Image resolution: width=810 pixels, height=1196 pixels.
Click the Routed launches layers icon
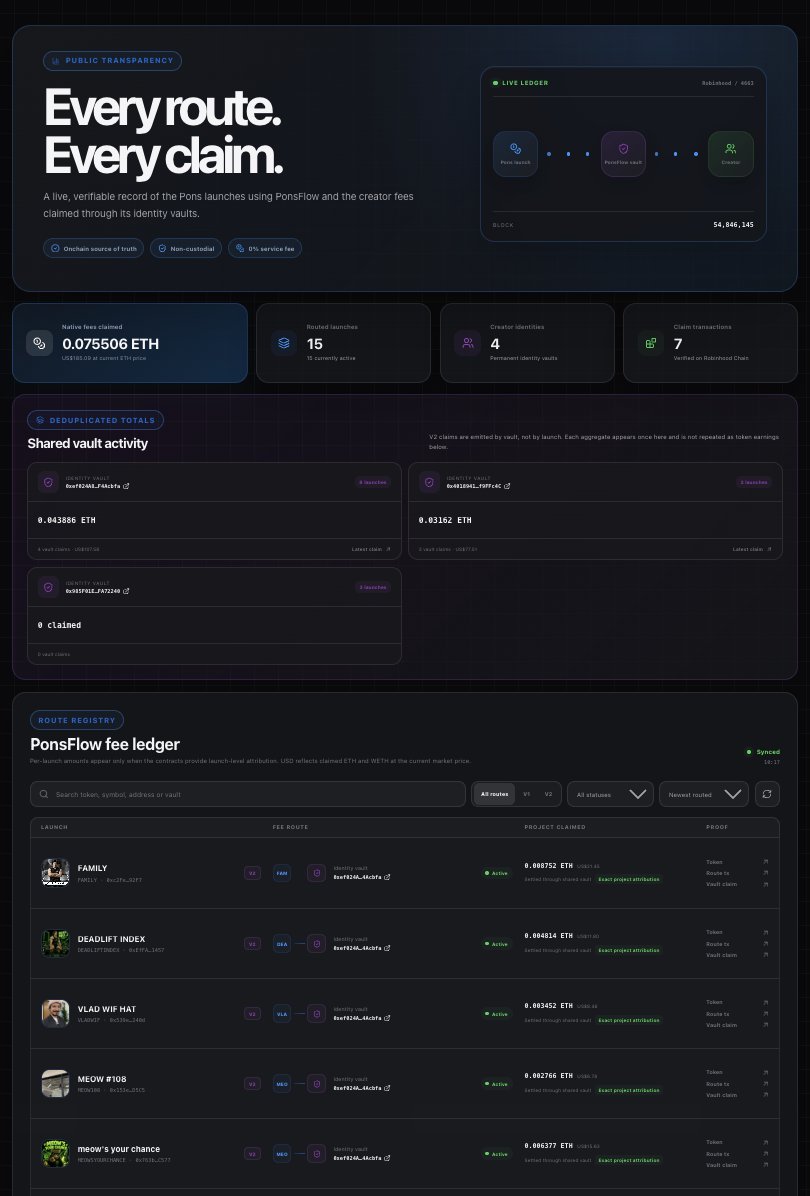click(284, 343)
